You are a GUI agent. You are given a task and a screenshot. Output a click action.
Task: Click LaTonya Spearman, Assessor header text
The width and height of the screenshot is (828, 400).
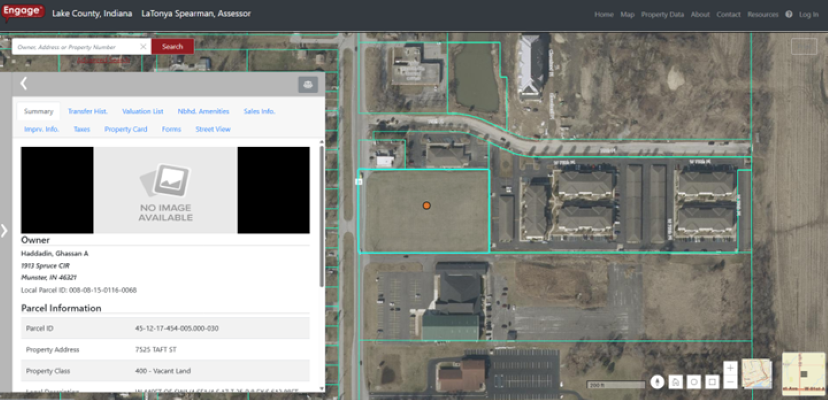click(x=196, y=13)
